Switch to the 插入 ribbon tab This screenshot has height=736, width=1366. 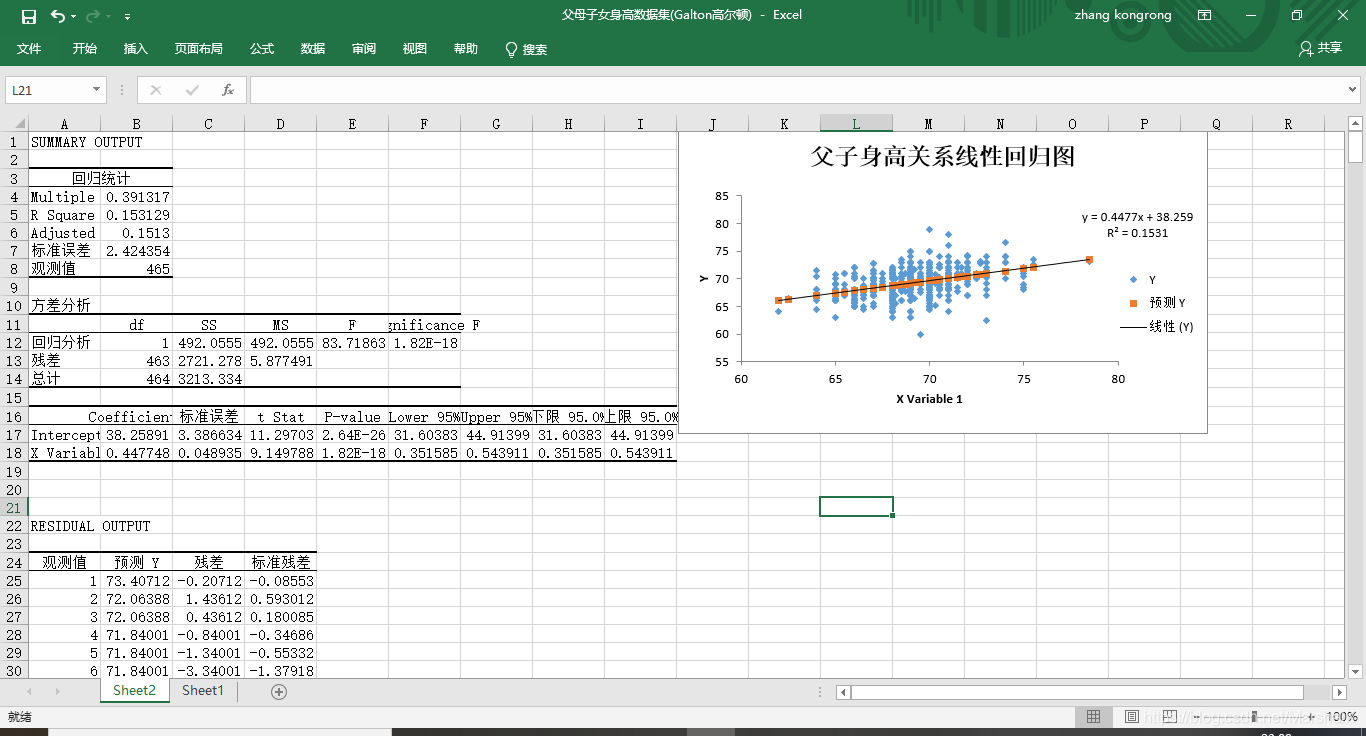(x=136, y=49)
